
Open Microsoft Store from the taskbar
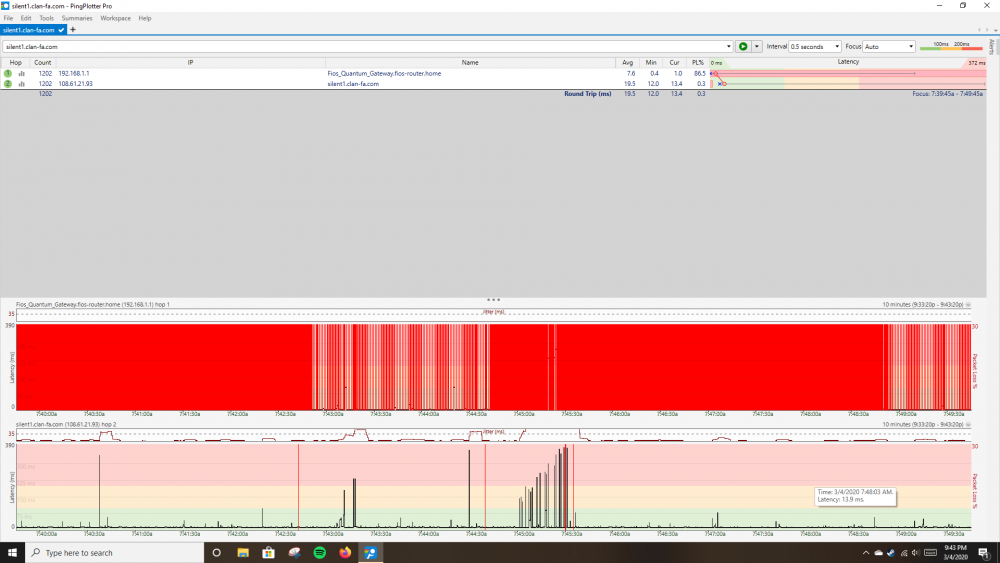coord(268,553)
